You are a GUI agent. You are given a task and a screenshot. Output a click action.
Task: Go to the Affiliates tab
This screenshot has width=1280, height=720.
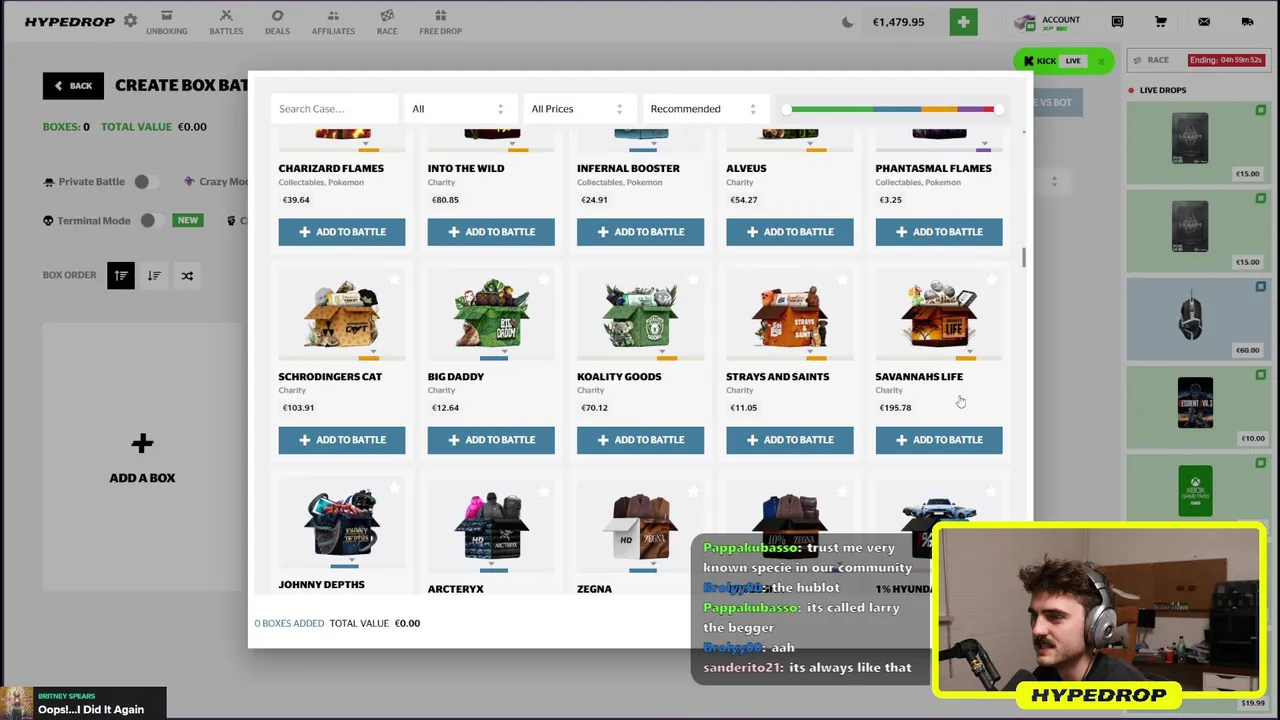pos(333,22)
